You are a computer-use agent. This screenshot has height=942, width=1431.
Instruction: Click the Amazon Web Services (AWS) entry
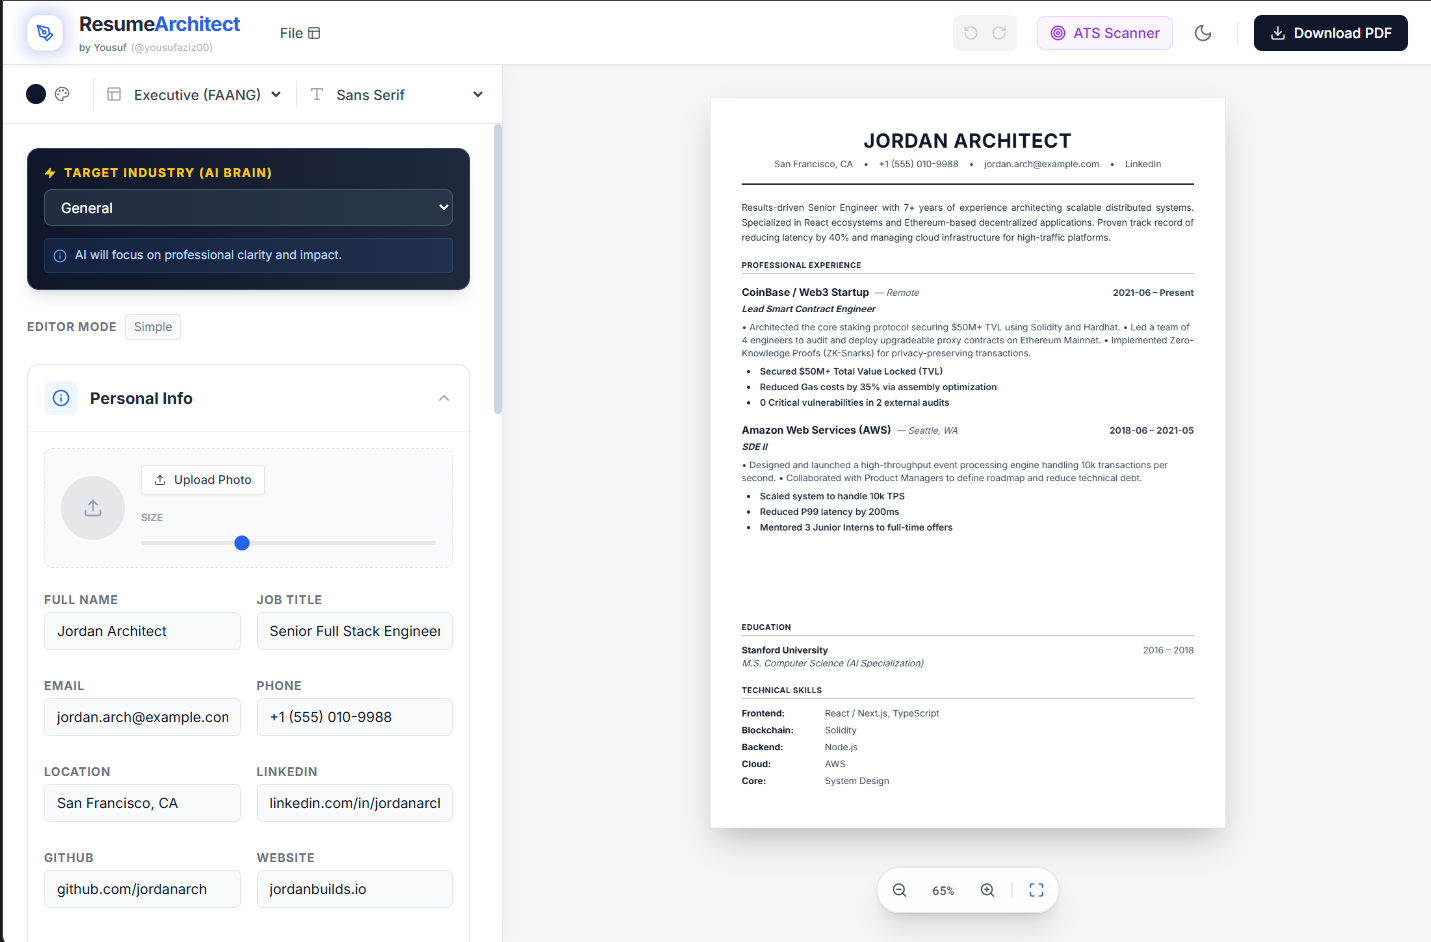pos(816,430)
